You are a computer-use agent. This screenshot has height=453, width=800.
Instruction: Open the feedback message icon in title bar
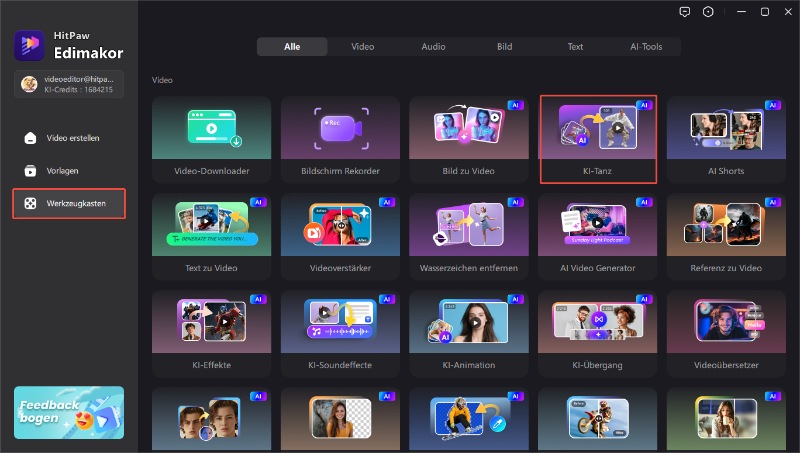point(684,12)
